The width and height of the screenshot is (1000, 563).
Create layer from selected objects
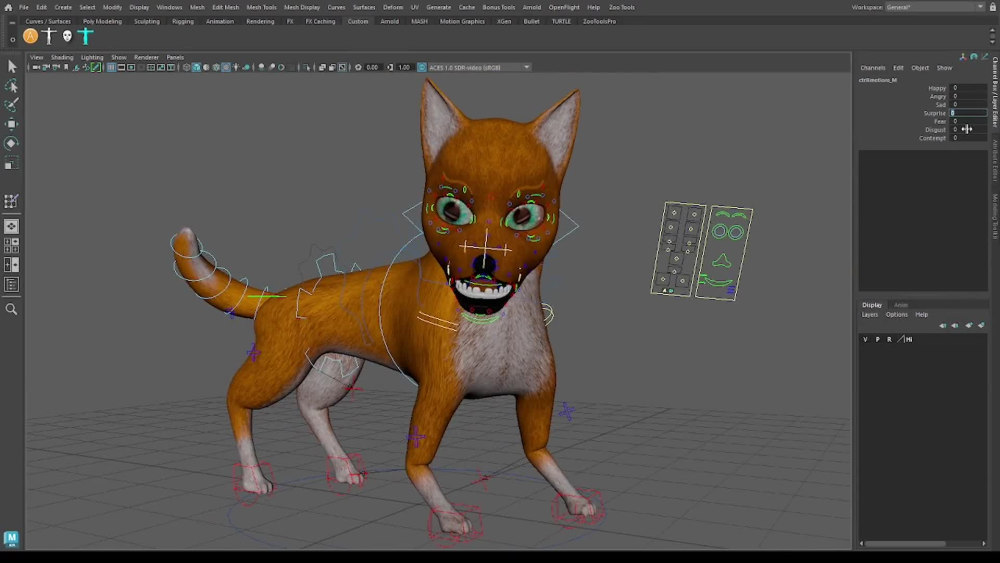(x=981, y=325)
